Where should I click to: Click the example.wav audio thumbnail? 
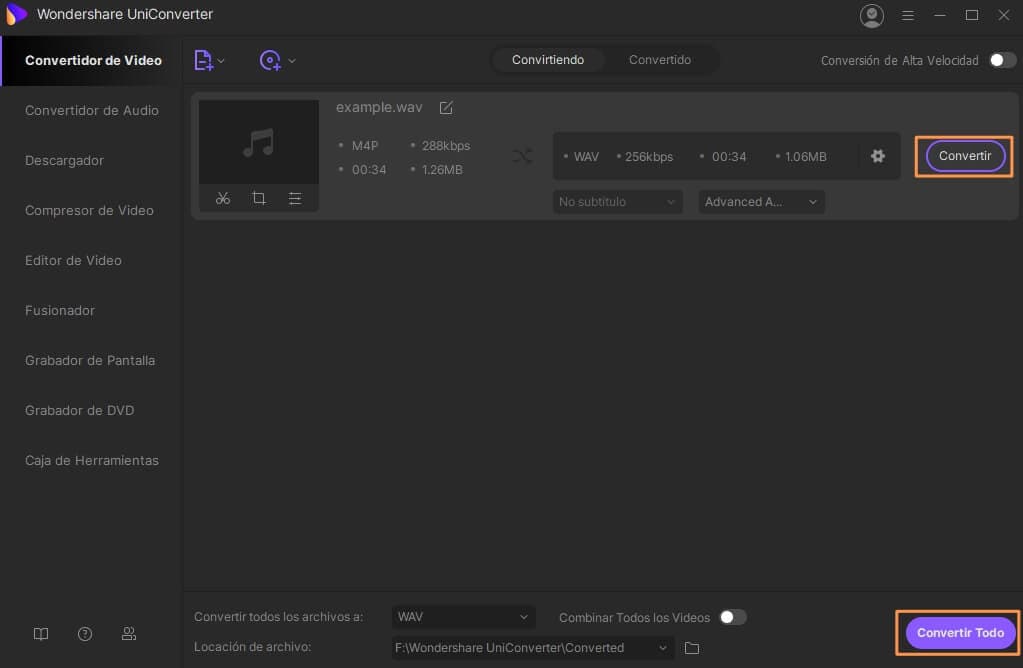pyautogui.click(x=259, y=142)
